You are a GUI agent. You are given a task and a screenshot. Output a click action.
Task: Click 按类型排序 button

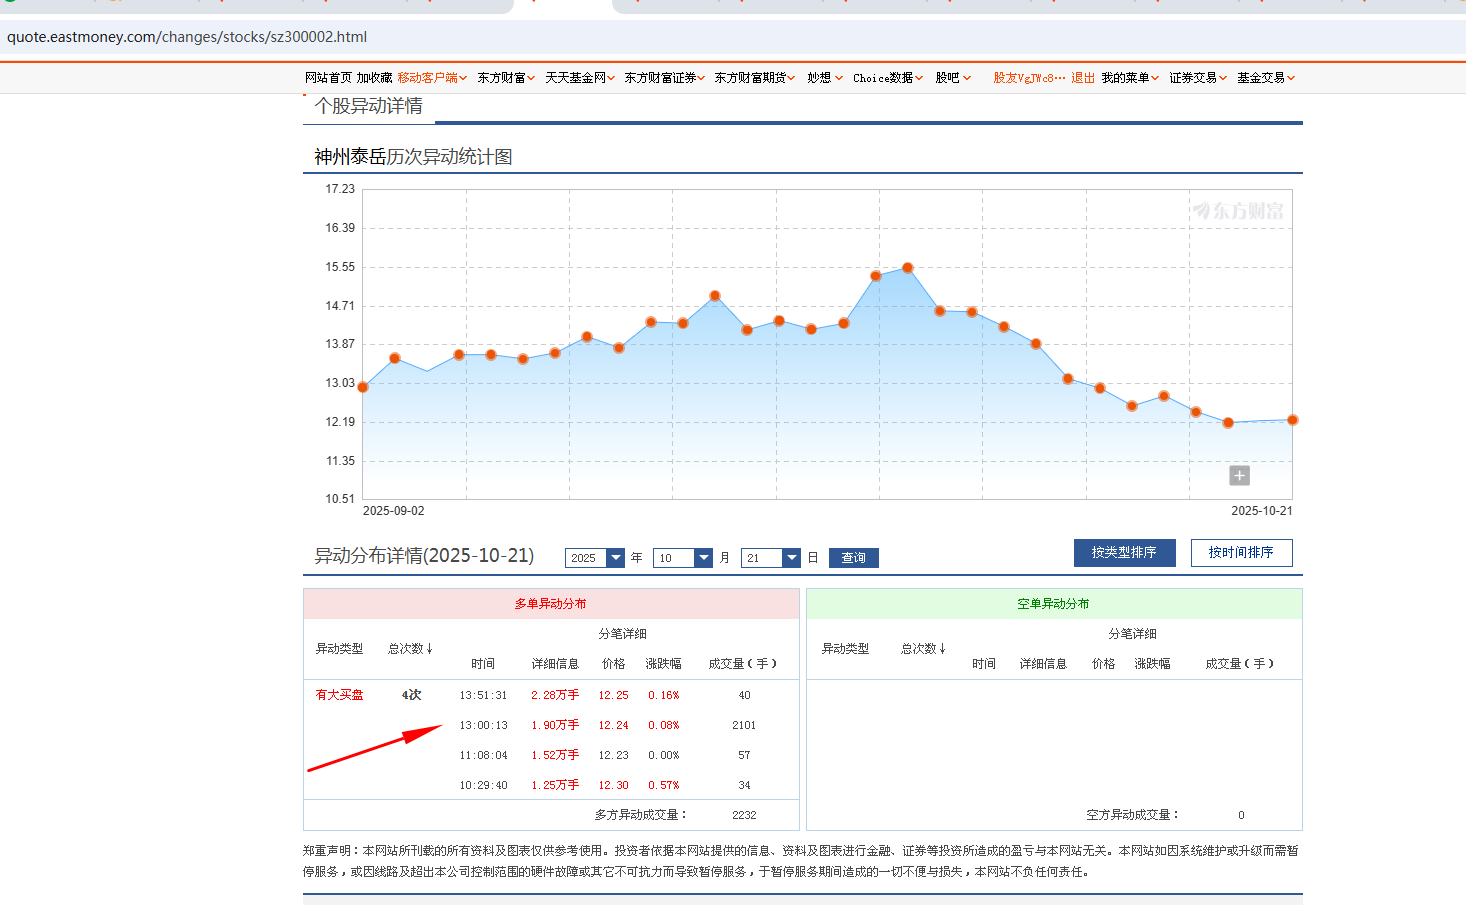[1124, 553]
